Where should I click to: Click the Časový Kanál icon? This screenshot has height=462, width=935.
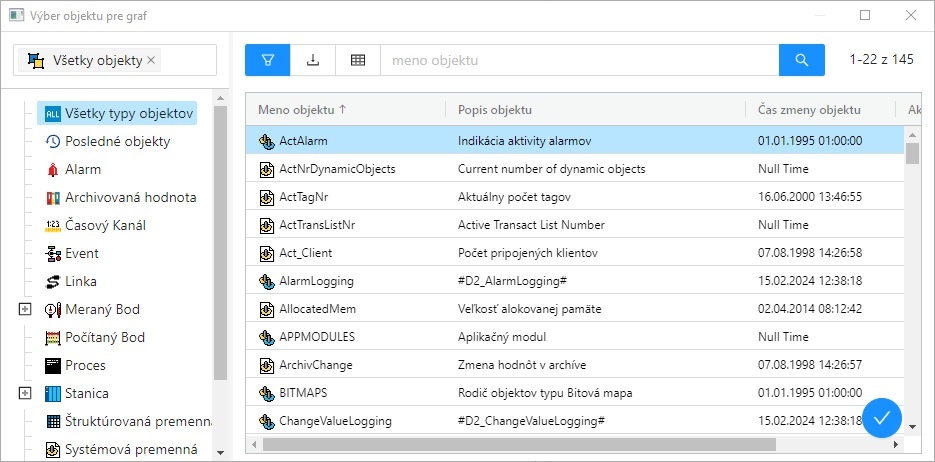coord(53,226)
